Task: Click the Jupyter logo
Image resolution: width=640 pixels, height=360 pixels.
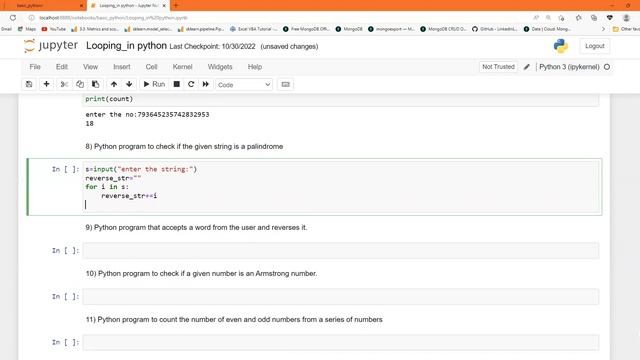Action: coord(51,46)
